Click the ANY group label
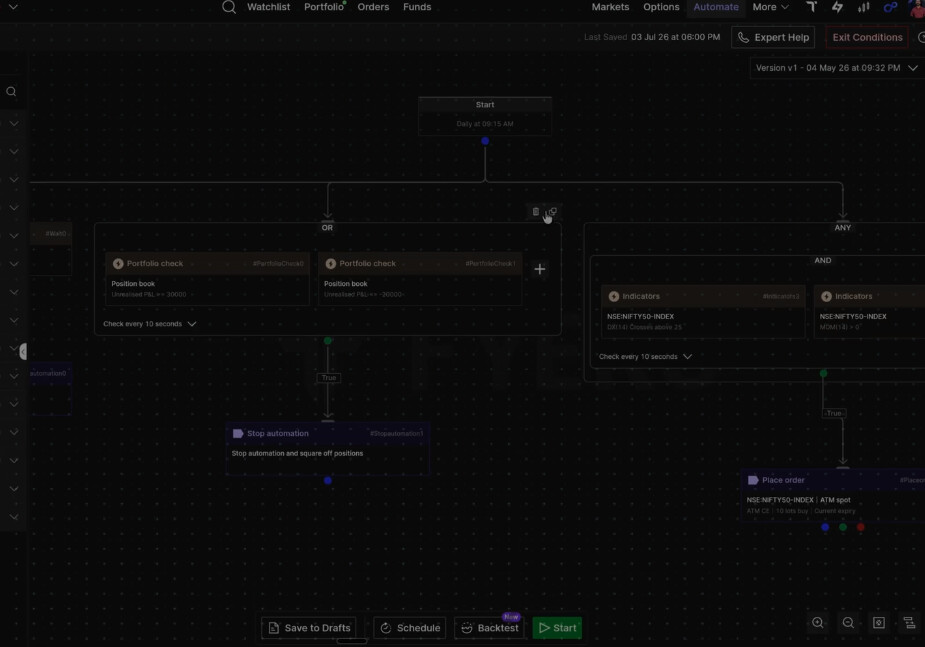925x647 pixels. tap(842, 228)
